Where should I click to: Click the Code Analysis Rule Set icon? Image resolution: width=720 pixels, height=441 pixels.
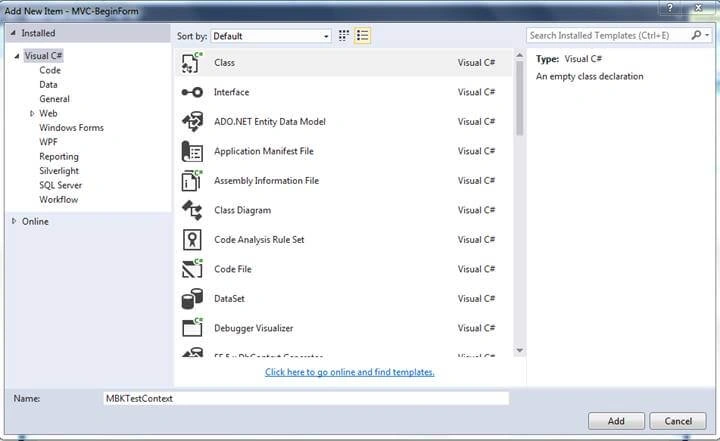[192, 240]
